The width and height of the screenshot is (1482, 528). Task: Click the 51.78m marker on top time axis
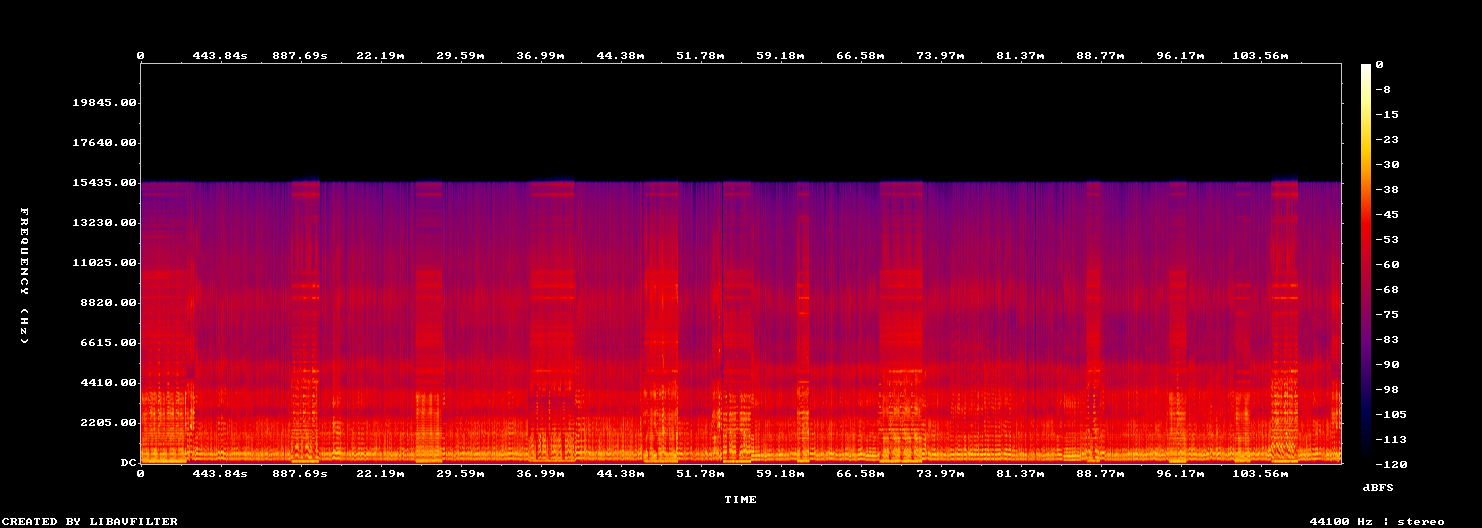point(700,55)
